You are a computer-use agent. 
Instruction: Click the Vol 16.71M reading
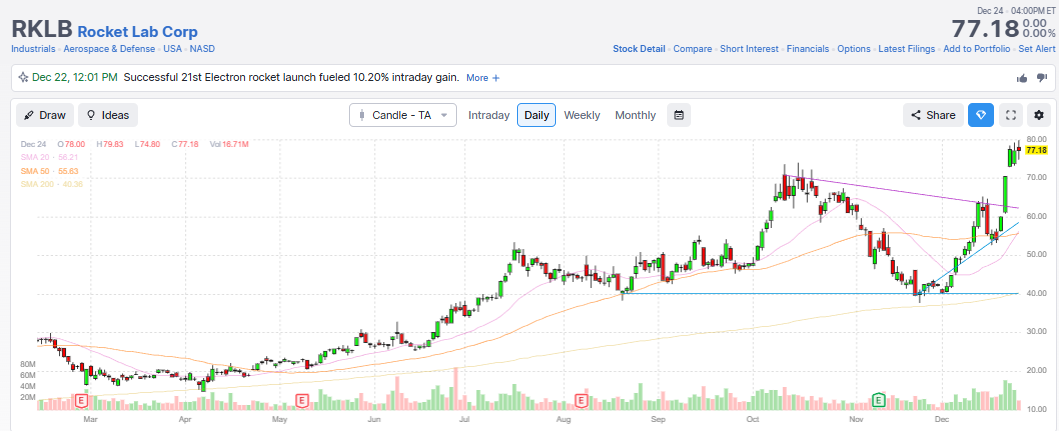click(229, 144)
